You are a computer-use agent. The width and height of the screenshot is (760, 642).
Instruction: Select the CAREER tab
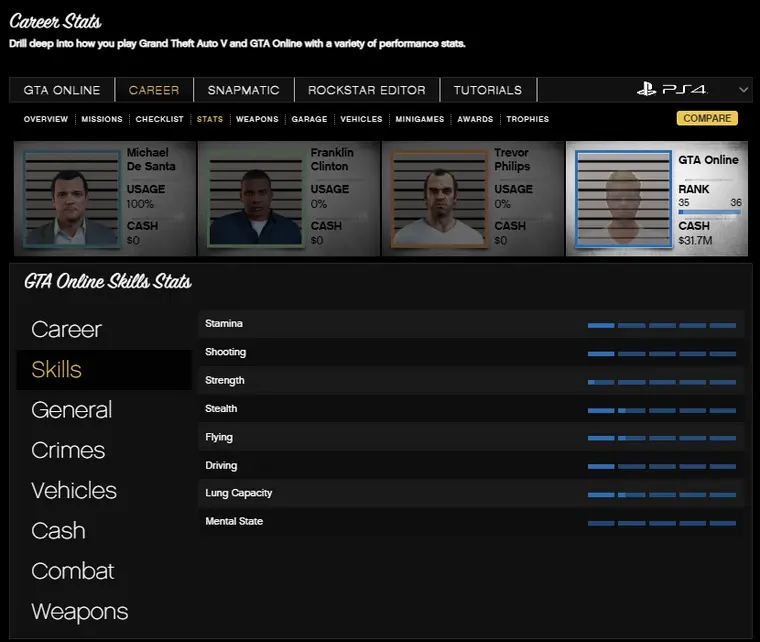click(x=154, y=90)
